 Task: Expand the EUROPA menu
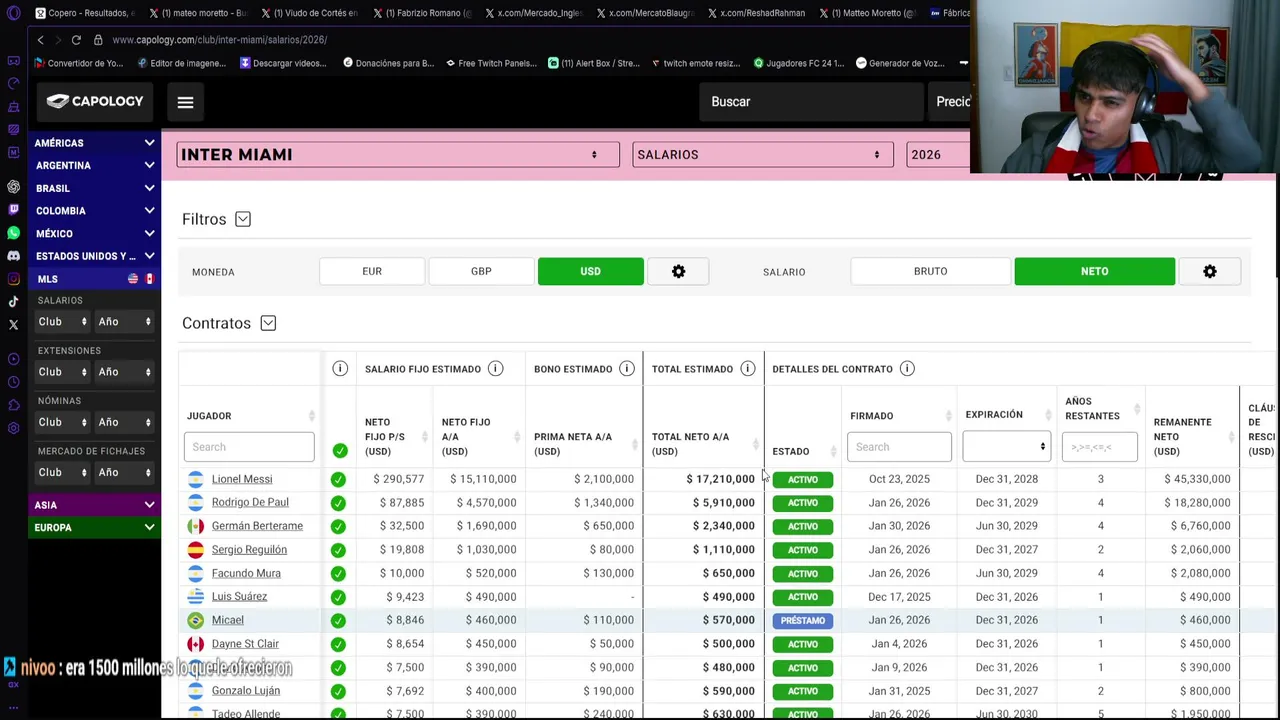coord(94,528)
